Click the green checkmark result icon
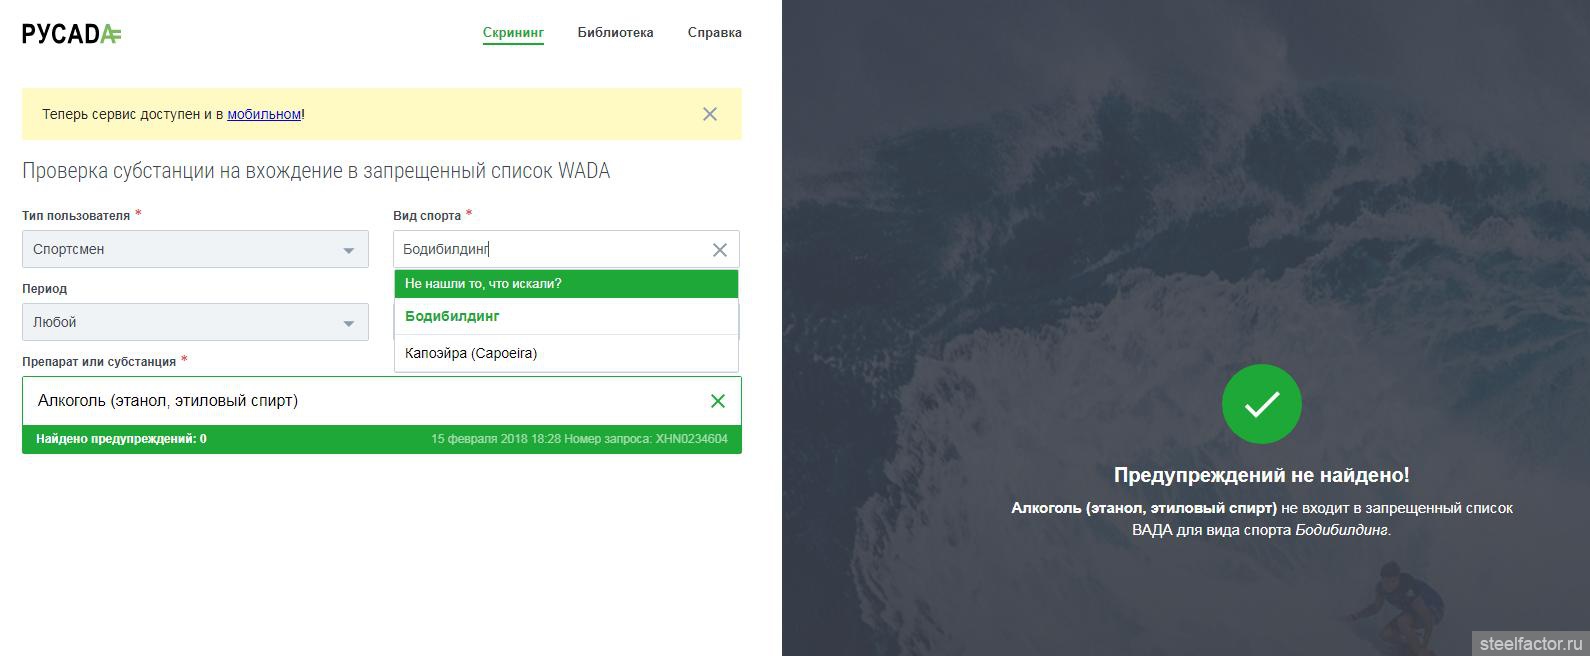This screenshot has width=1590, height=656. [1262, 404]
